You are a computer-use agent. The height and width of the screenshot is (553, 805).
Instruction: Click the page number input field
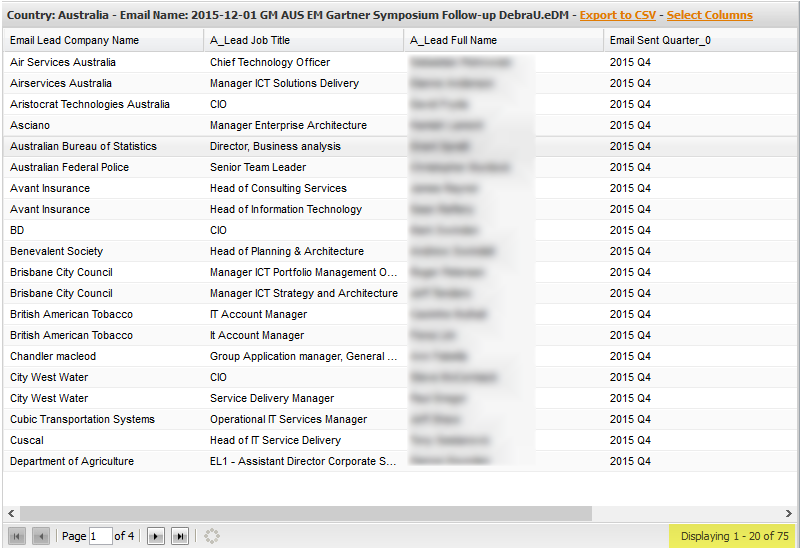101,537
